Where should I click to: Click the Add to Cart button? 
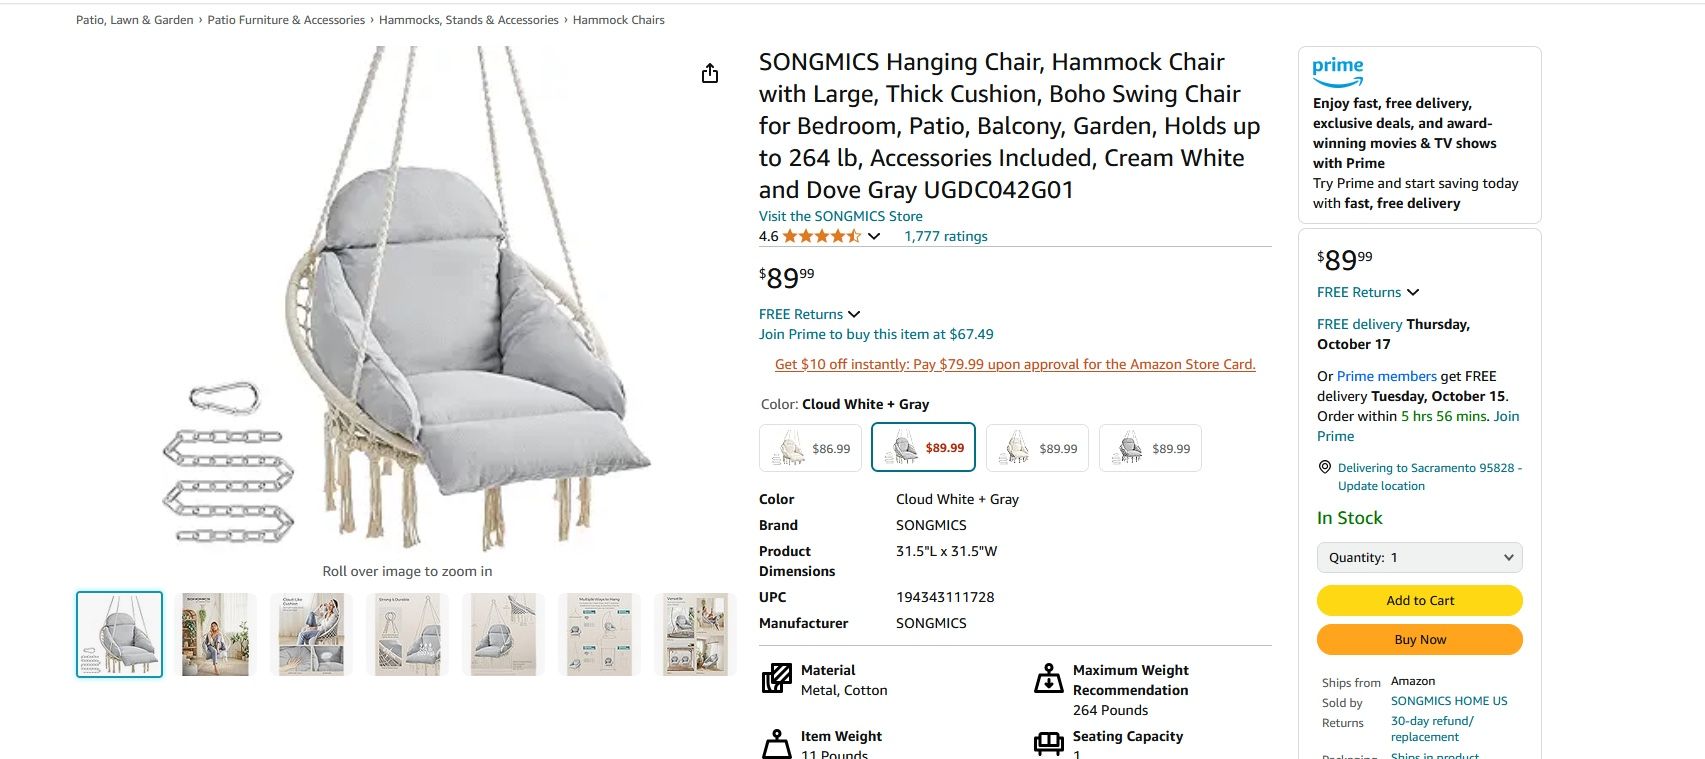point(1419,600)
